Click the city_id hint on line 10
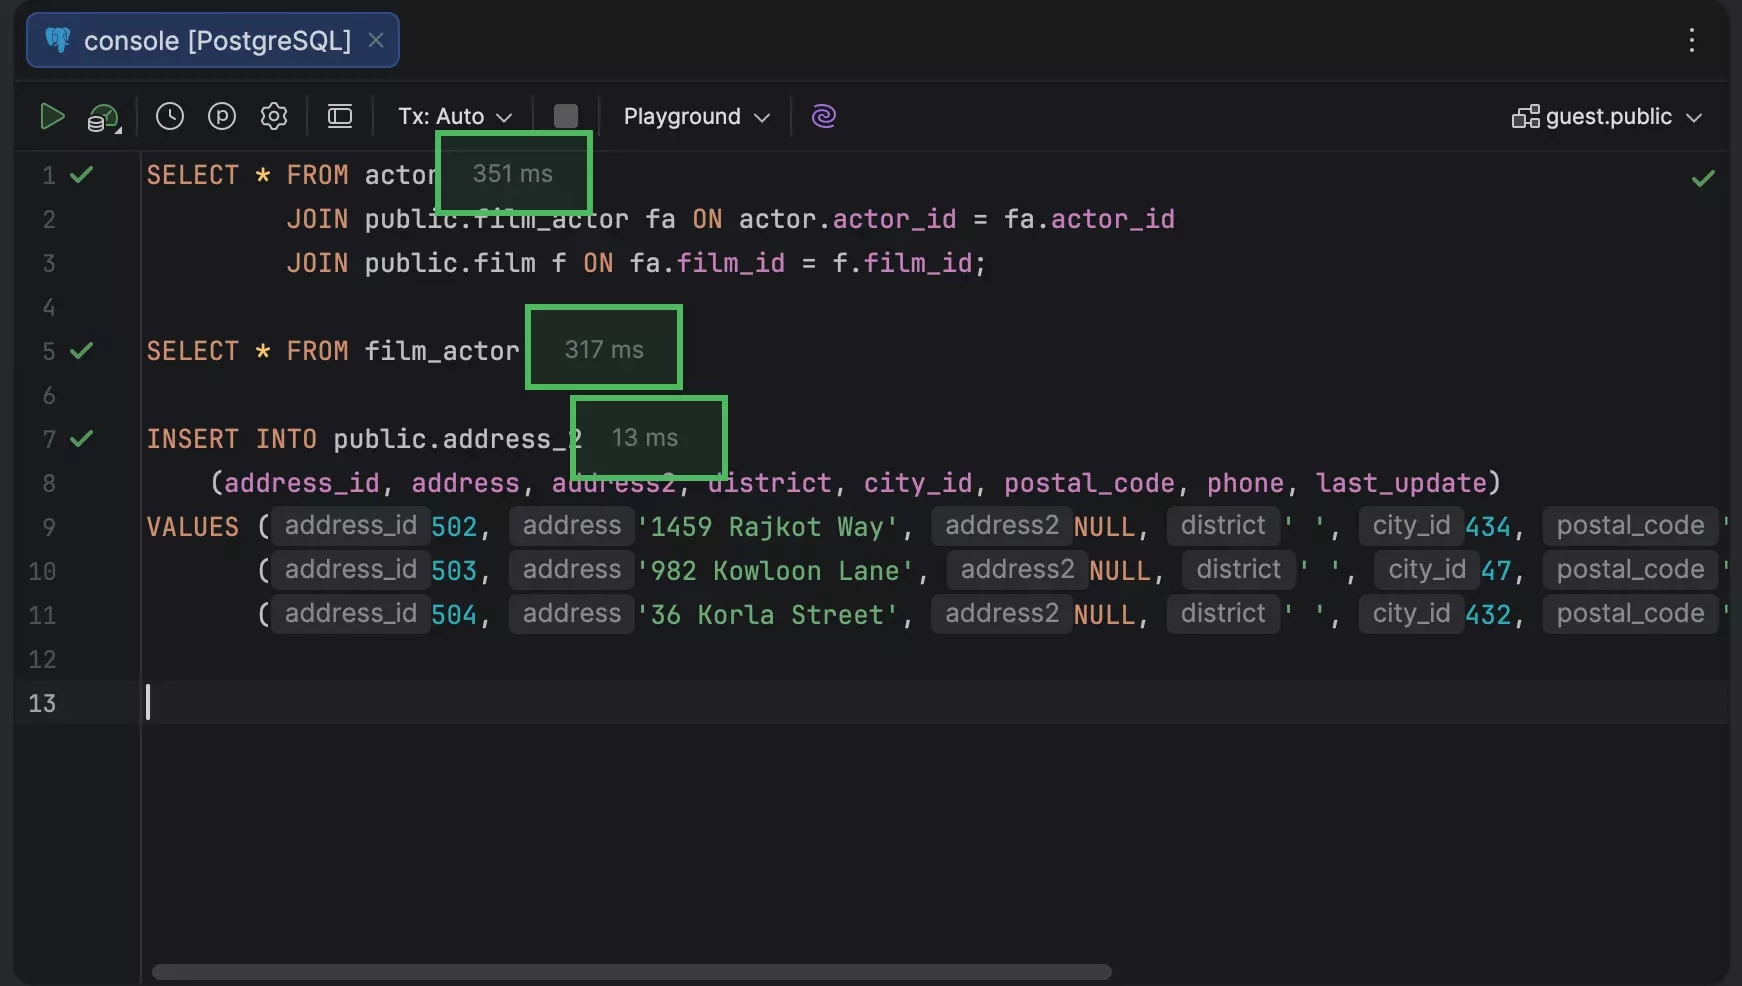This screenshot has width=1742, height=986. point(1426,570)
